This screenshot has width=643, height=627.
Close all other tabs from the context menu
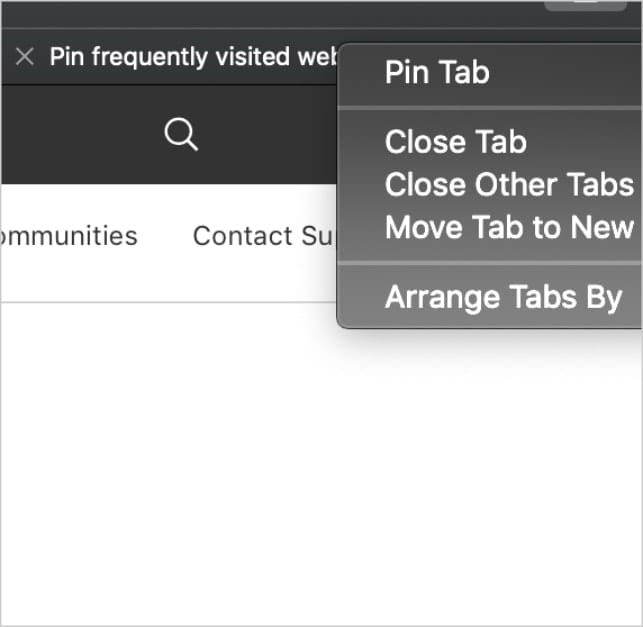[x=509, y=185]
